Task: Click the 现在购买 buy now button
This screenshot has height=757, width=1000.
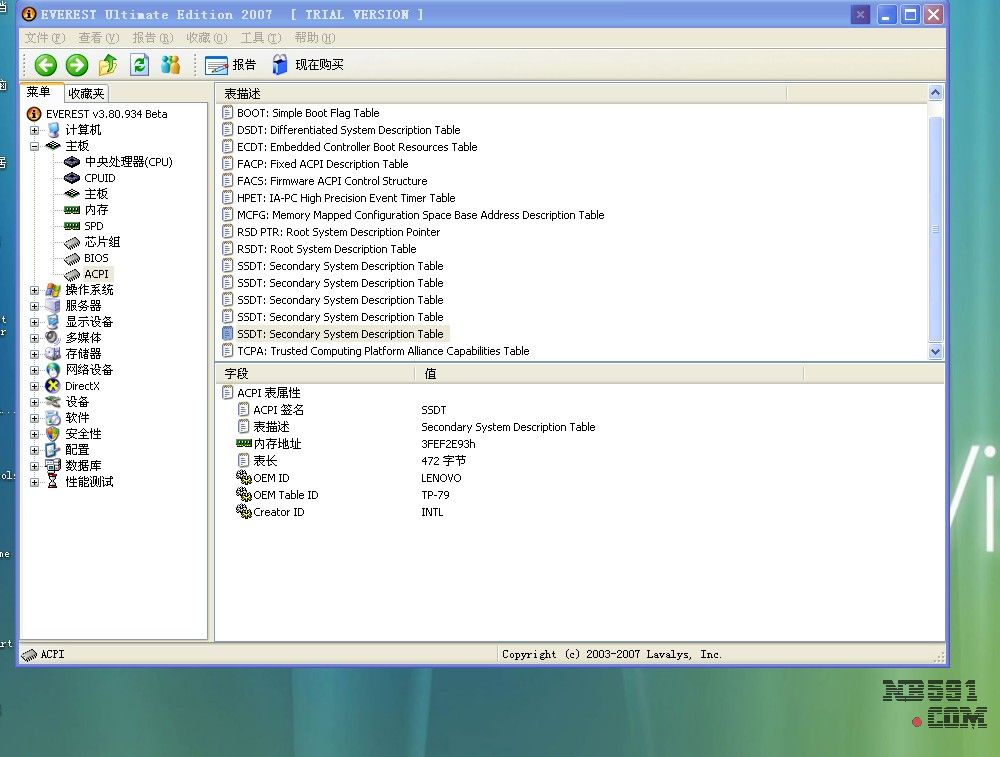Action: click(x=308, y=65)
